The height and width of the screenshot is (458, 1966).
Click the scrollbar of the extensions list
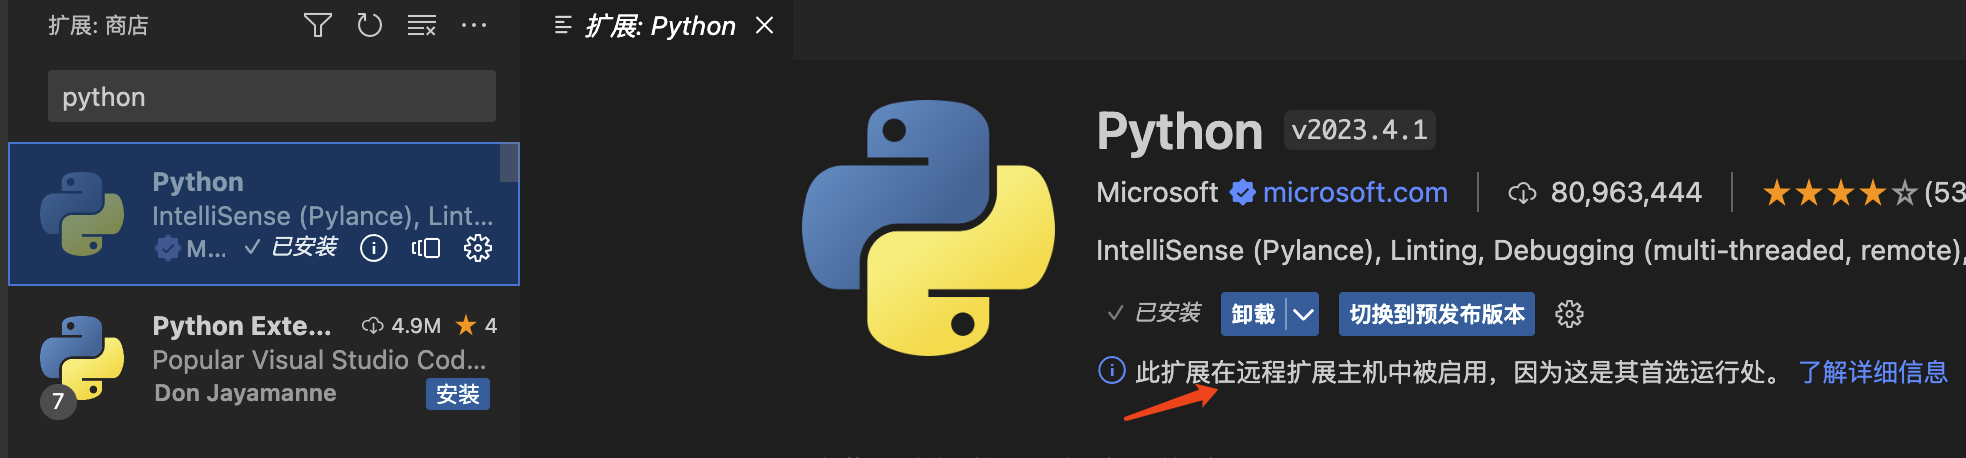pyautogui.click(x=509, y=163)
